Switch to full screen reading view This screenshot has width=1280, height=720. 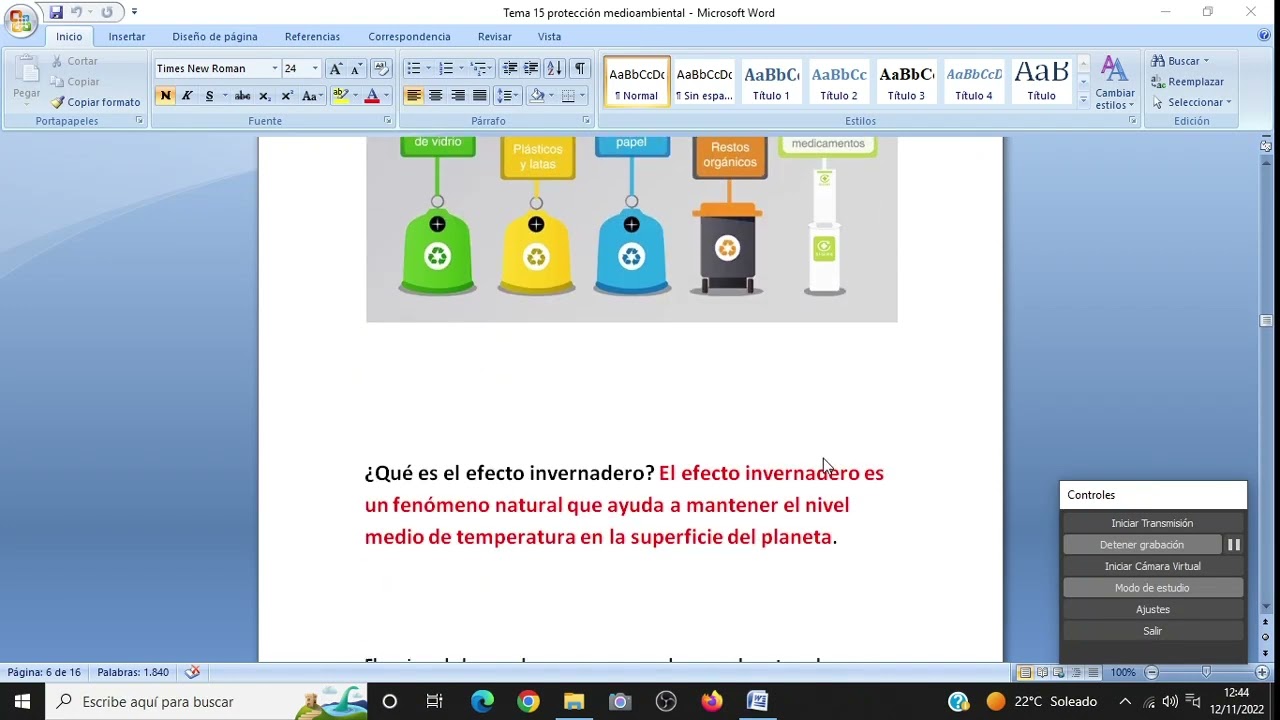1042,673
